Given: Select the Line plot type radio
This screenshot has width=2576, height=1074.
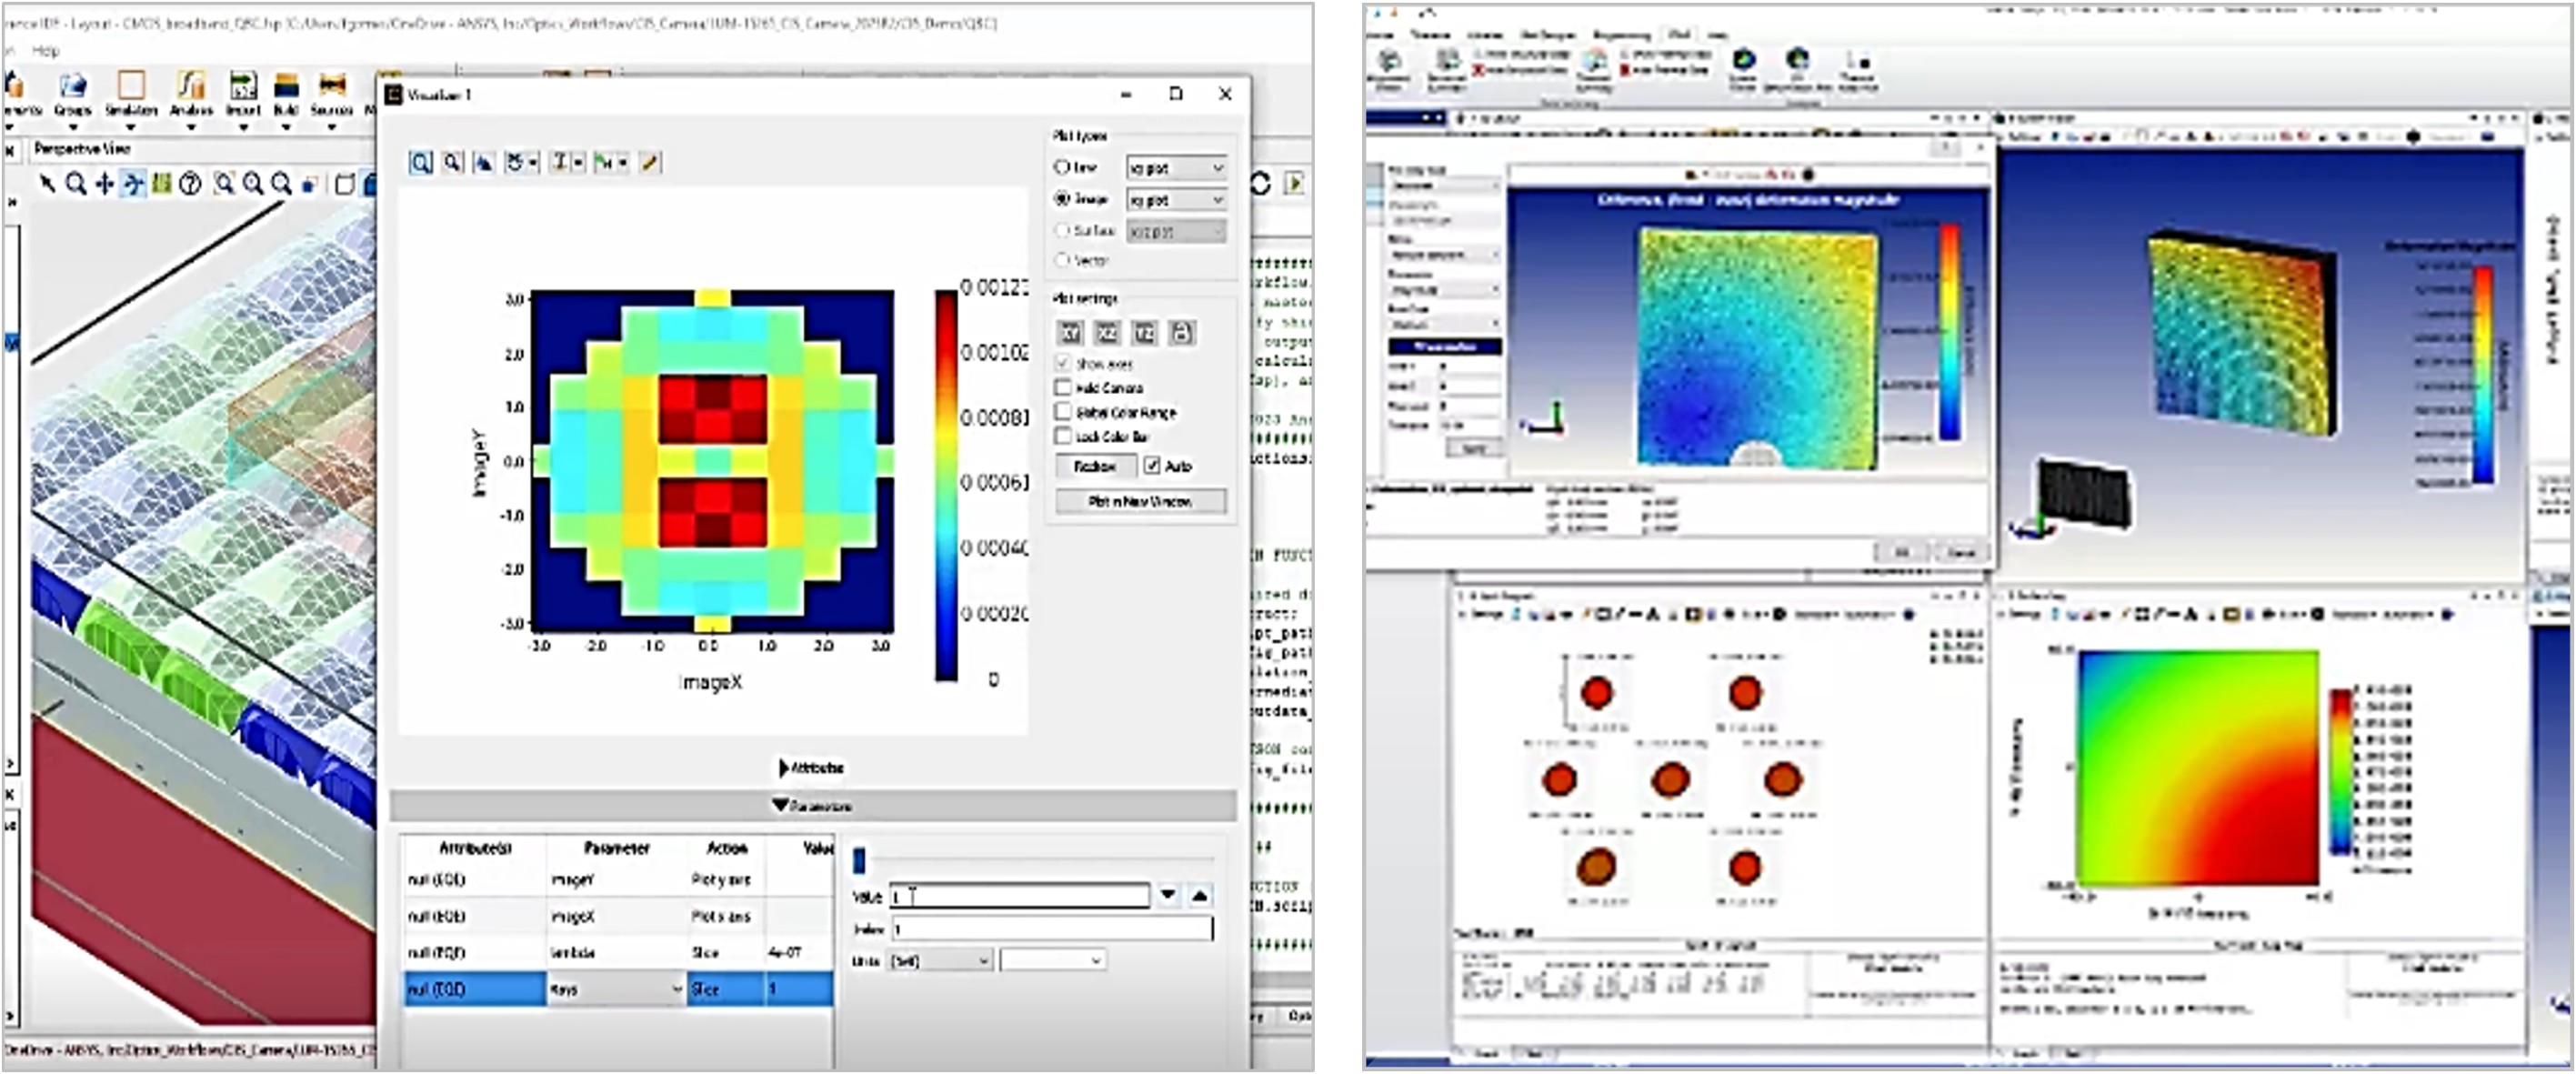Looking at the screenshot, I should click(1062, 167).
